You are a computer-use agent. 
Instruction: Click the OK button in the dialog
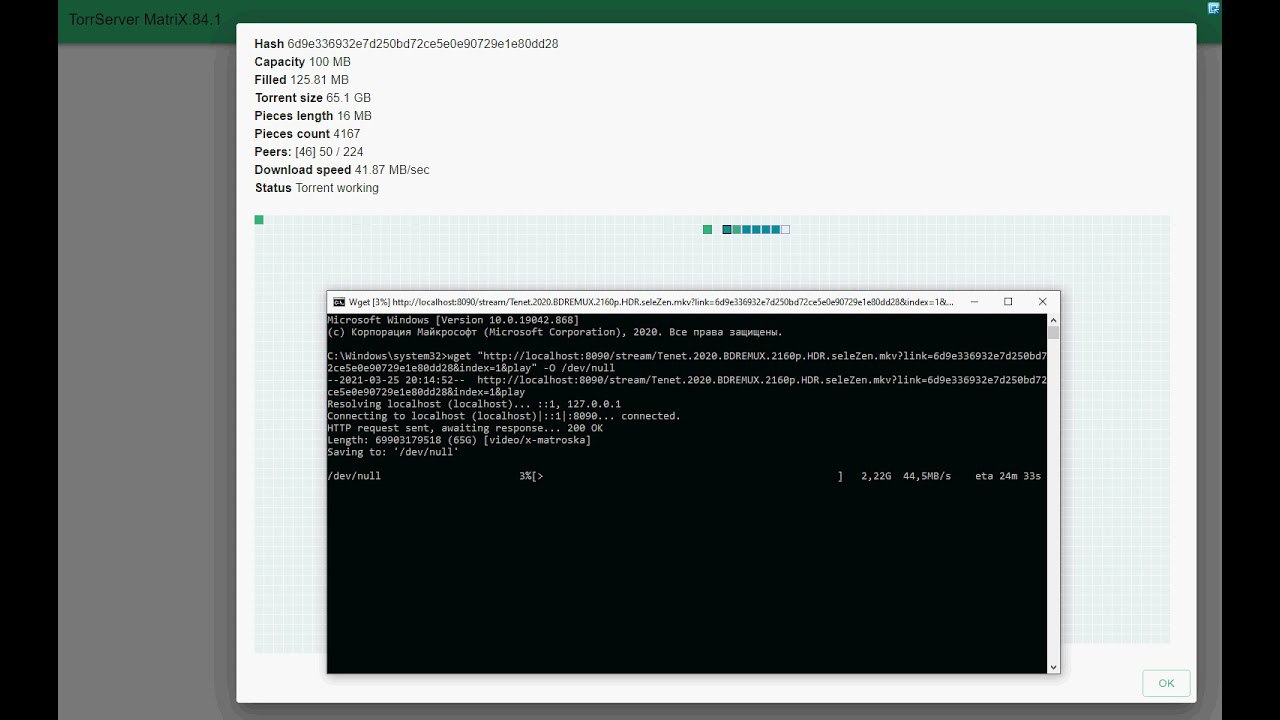tap(1166, 683)
